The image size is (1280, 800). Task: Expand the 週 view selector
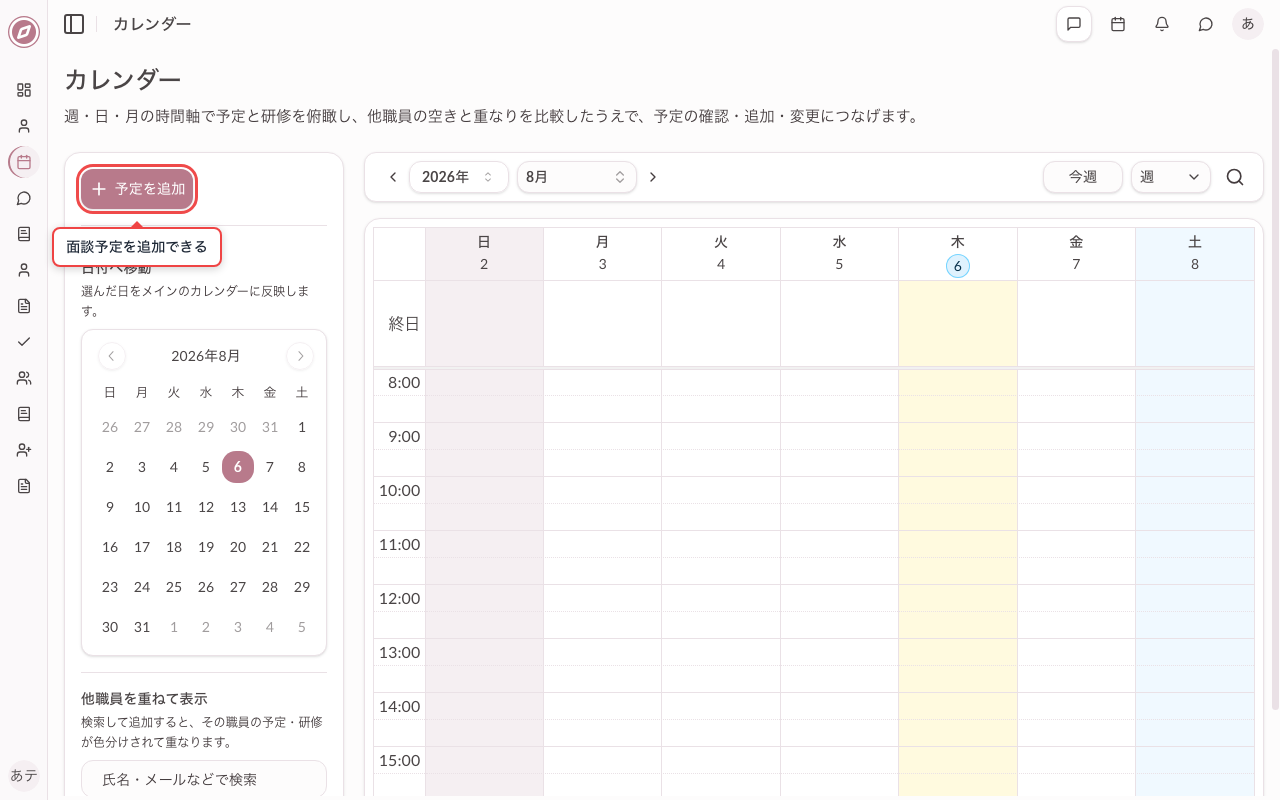tap(1171, 177)
